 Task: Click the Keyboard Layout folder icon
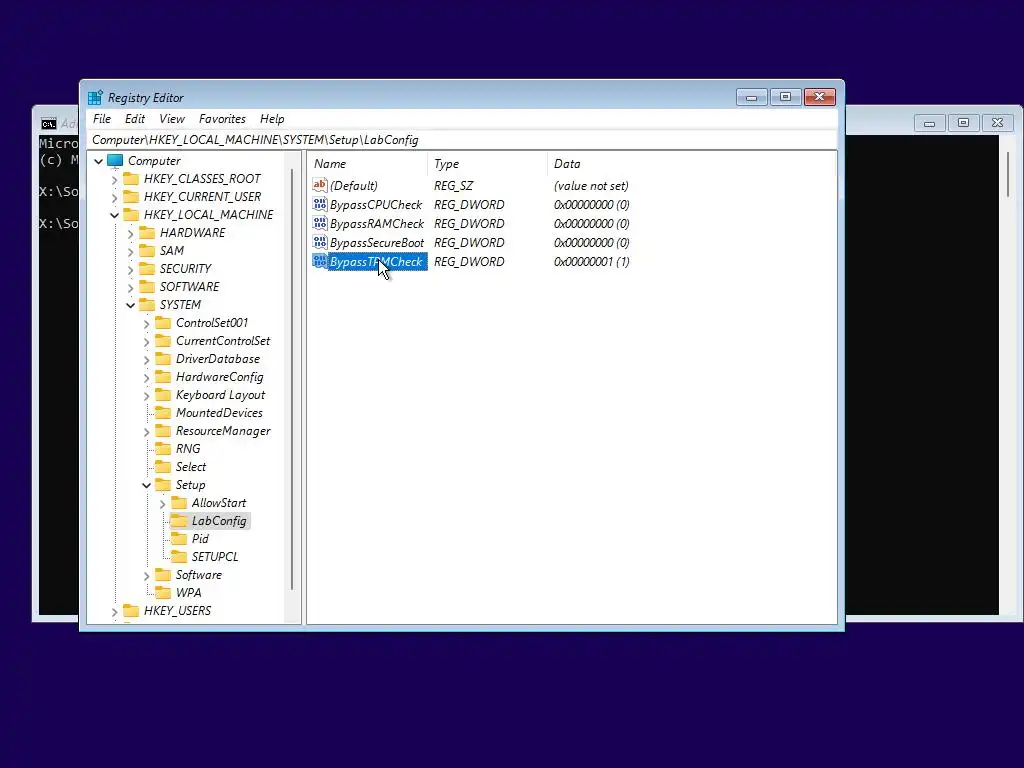pyautogui.click(x=163, y=395)
